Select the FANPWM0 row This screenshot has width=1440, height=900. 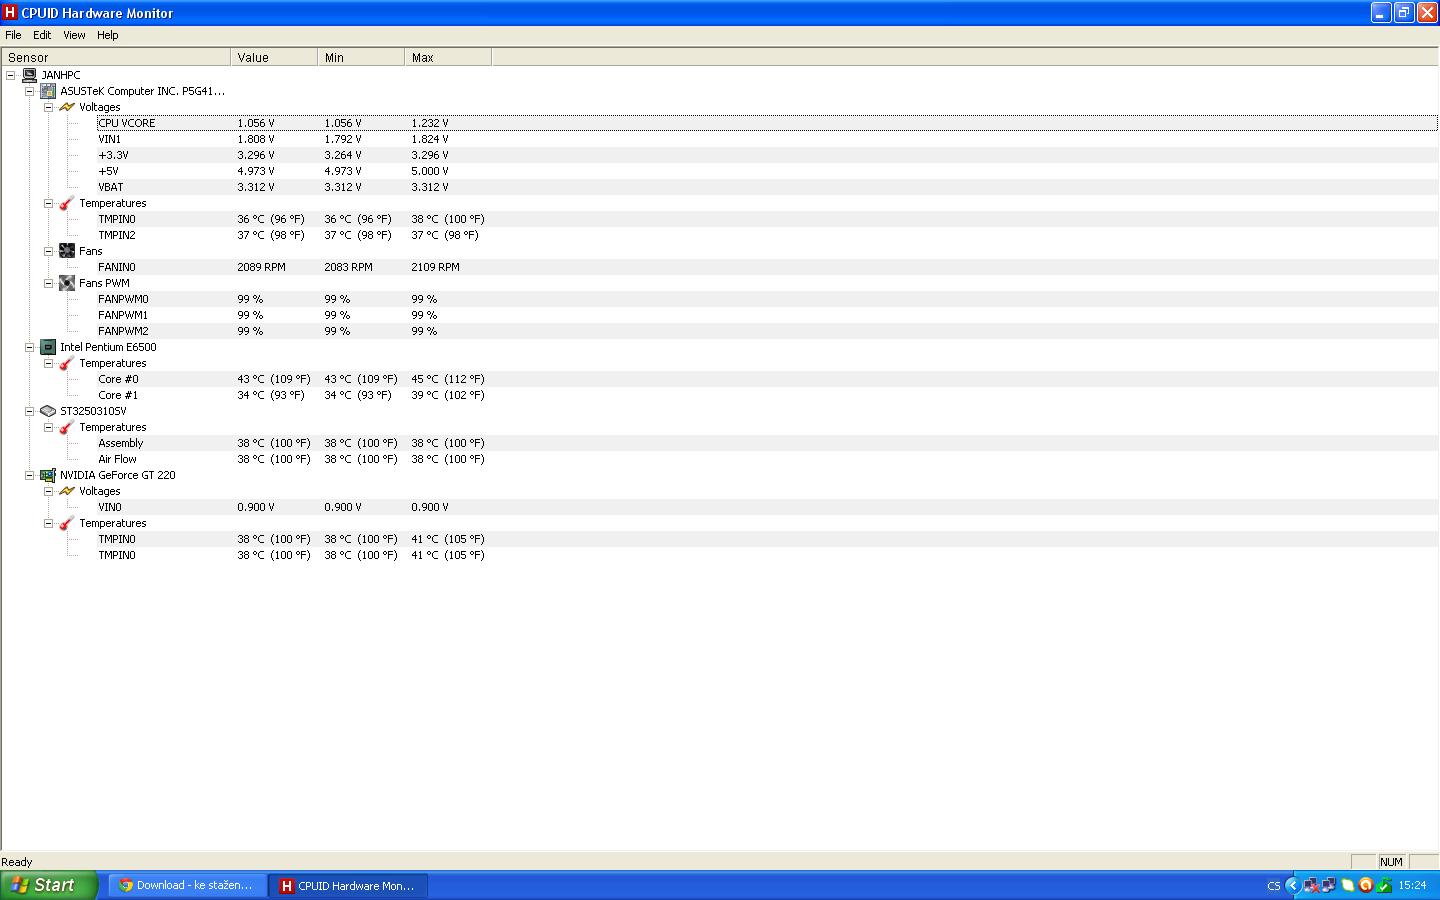coord(767,299)
